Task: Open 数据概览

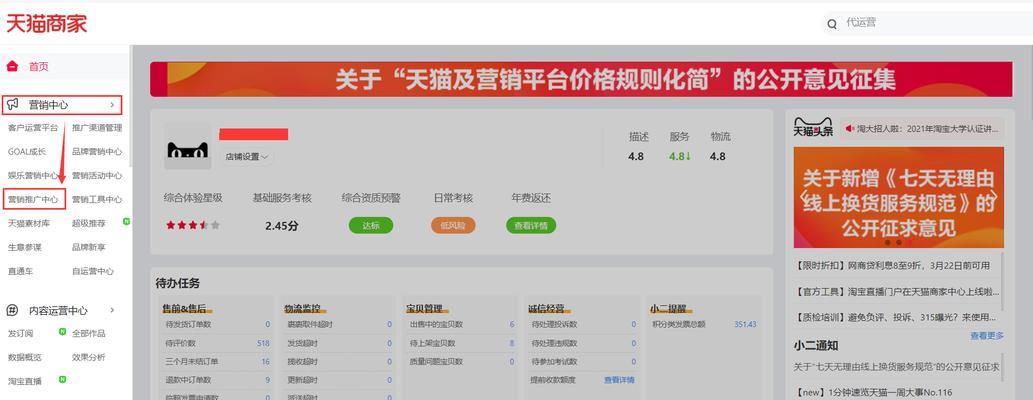Action: pos(24,357)
